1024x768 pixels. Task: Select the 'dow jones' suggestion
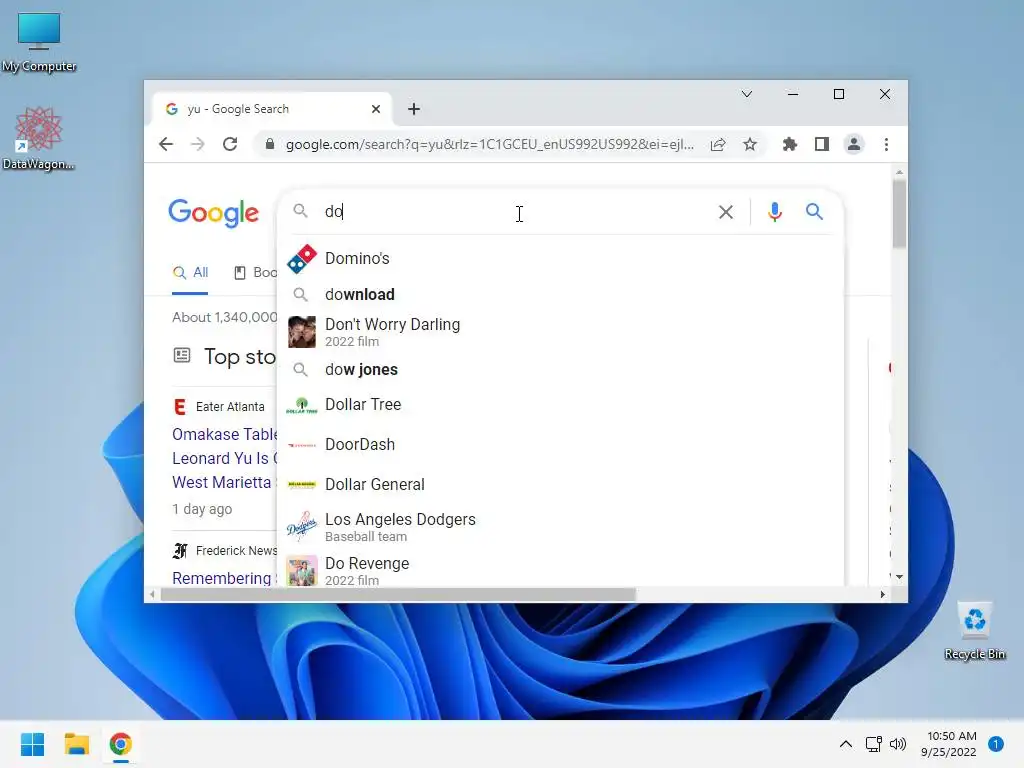click(x=560, y=370)
